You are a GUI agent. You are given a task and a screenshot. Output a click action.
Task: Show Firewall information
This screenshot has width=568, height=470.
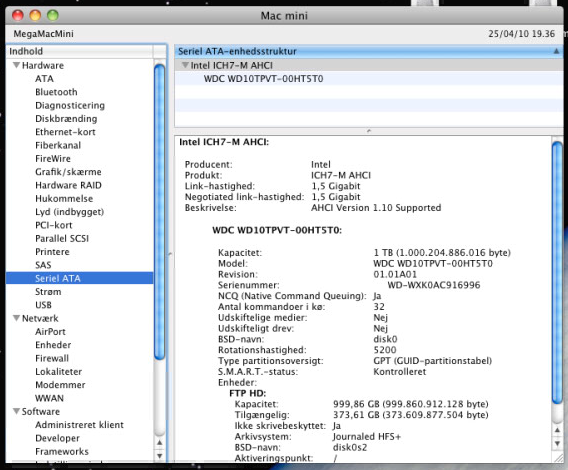point(52,358)
